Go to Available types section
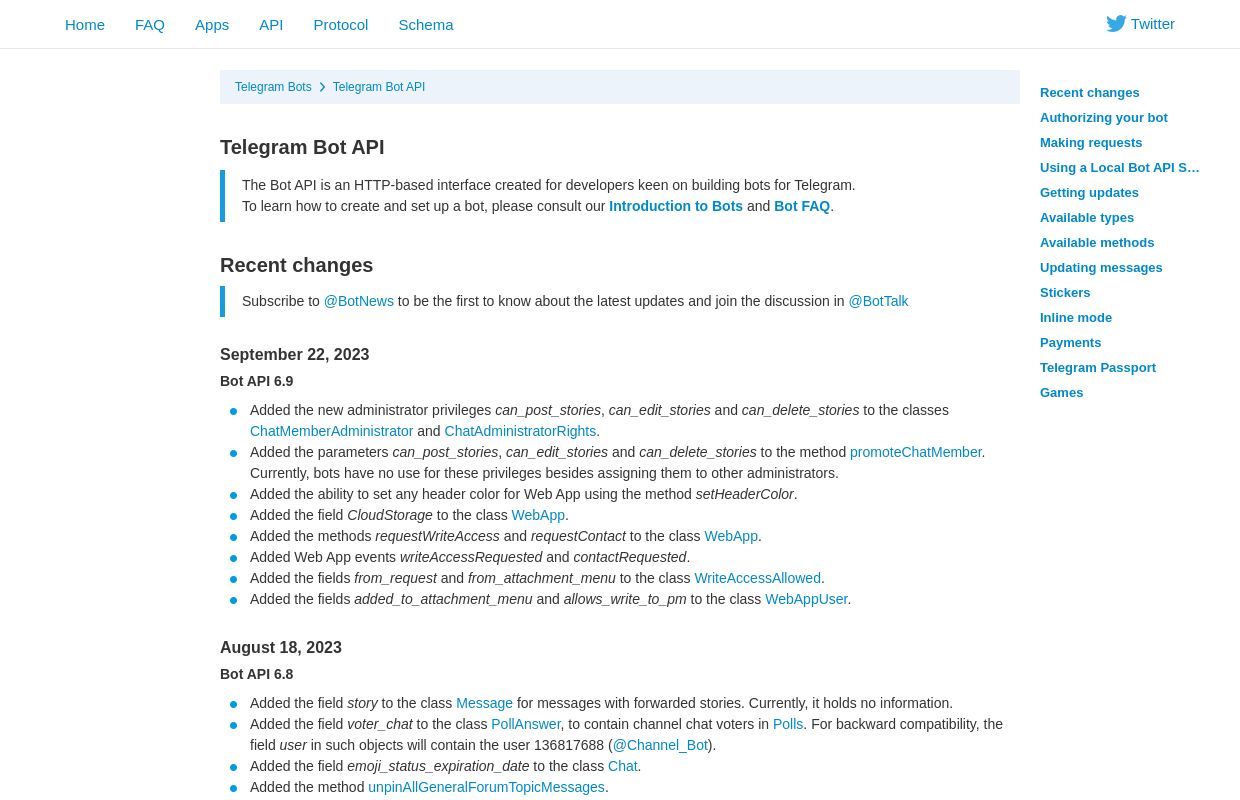 point(1087,217)
